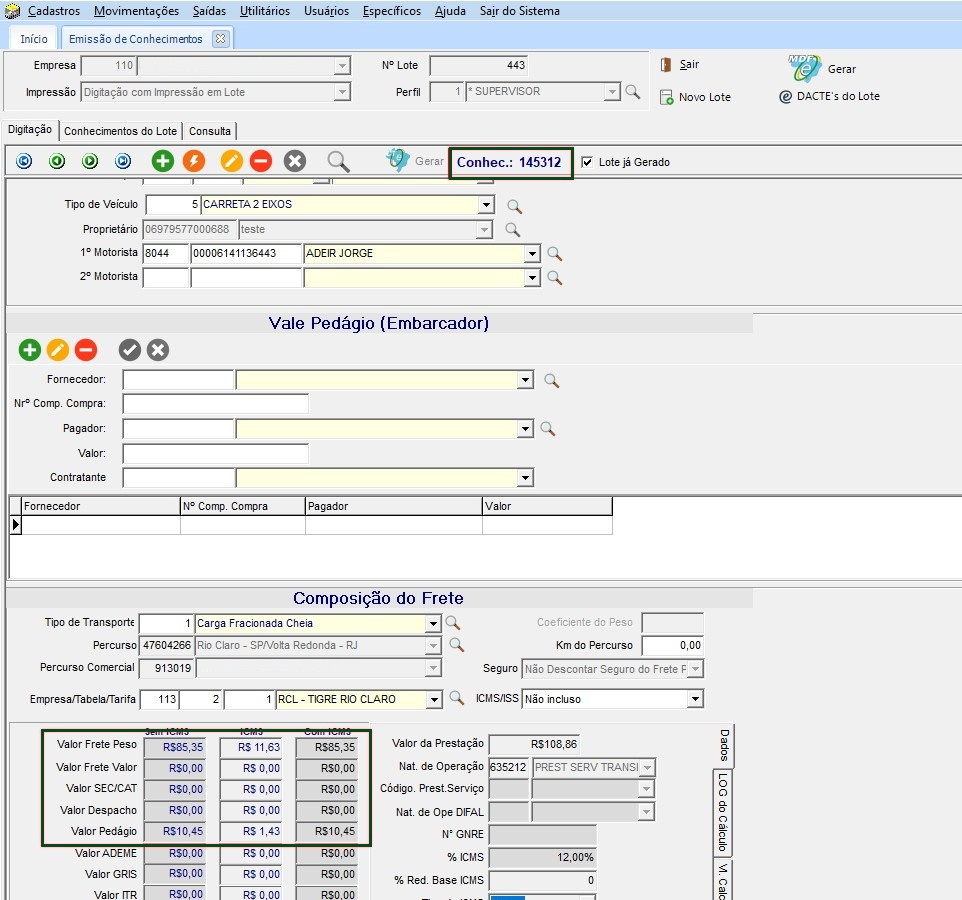Close the Emissão de Conhecimentos tab
962x900 pixels.
click(x=221, y=39)
